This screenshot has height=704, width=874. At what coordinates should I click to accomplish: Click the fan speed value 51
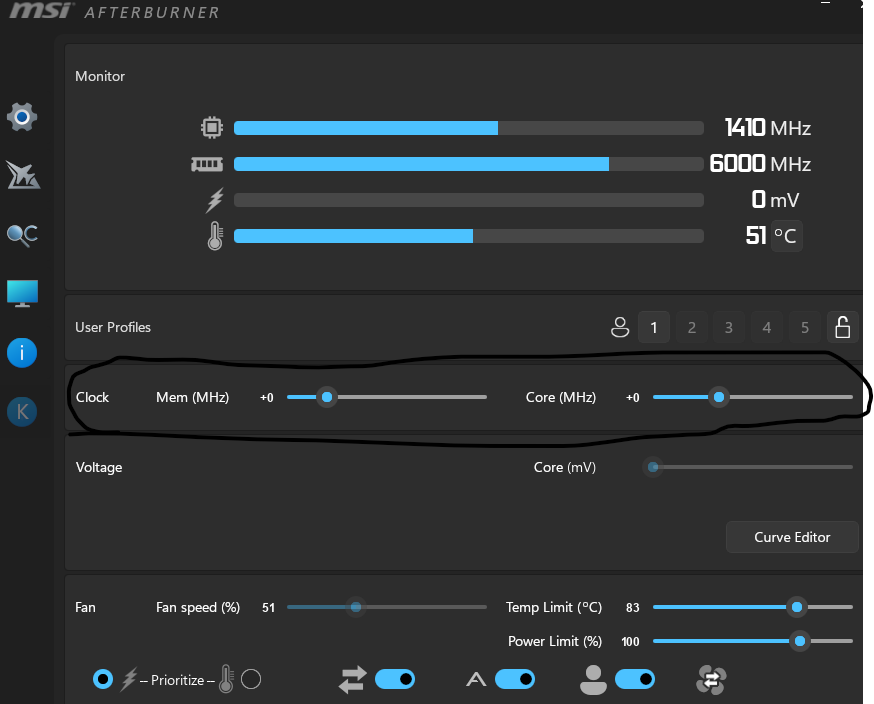pos(269,608)
